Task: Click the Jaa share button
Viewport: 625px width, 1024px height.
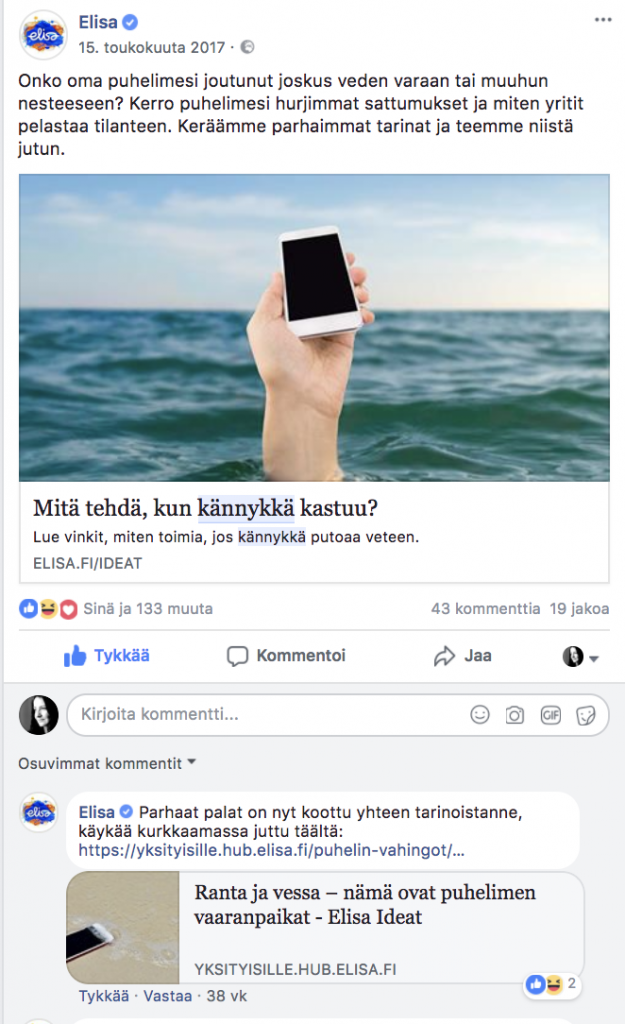Action: coord(462,656)
